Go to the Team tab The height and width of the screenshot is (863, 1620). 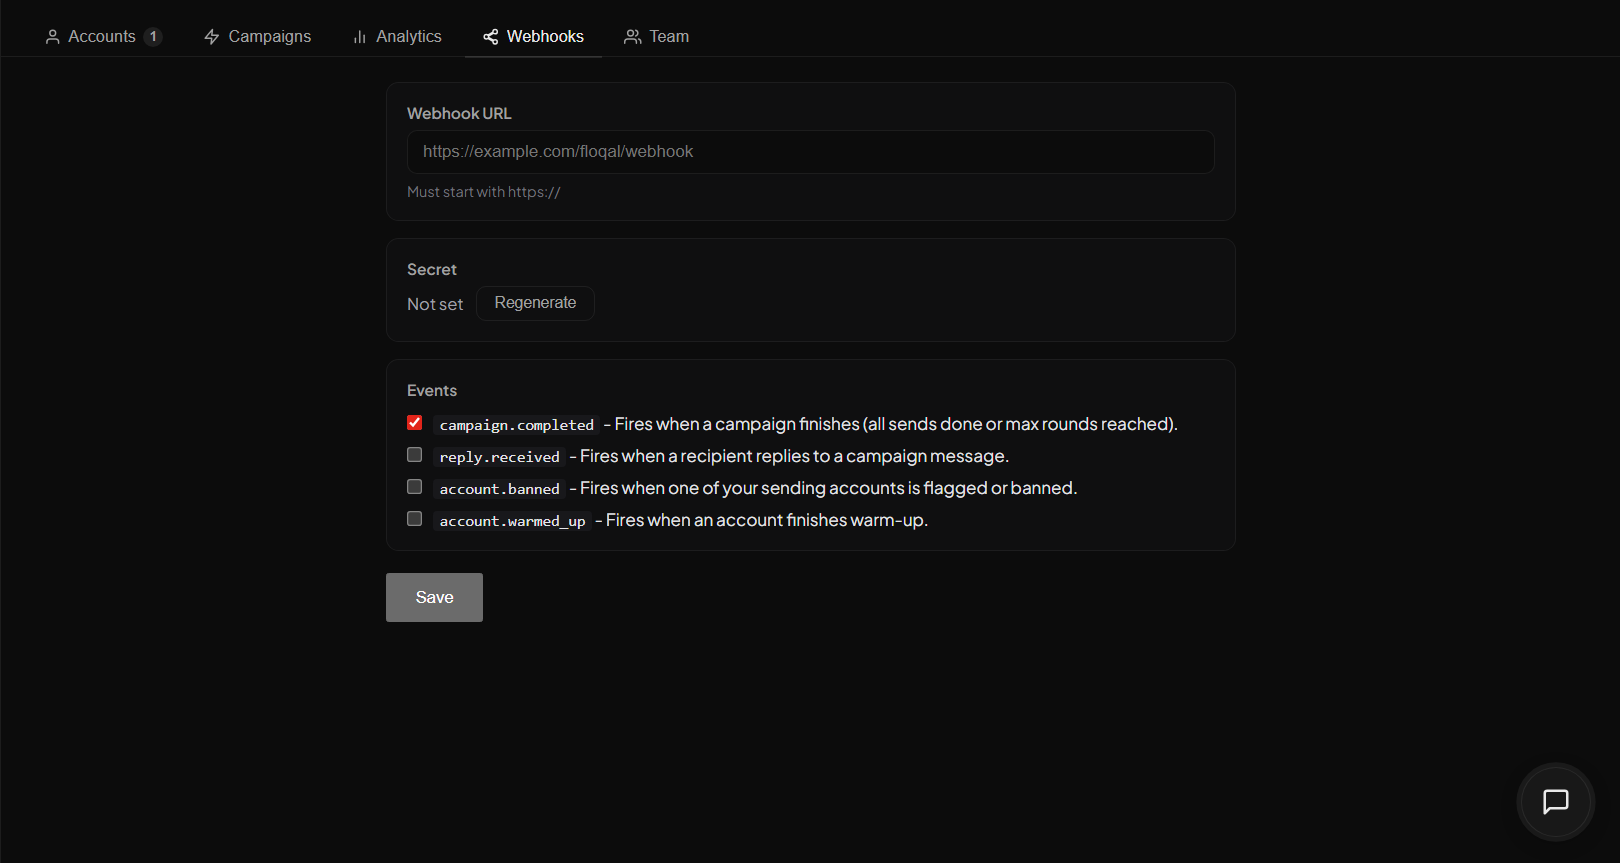click(657, 36)
